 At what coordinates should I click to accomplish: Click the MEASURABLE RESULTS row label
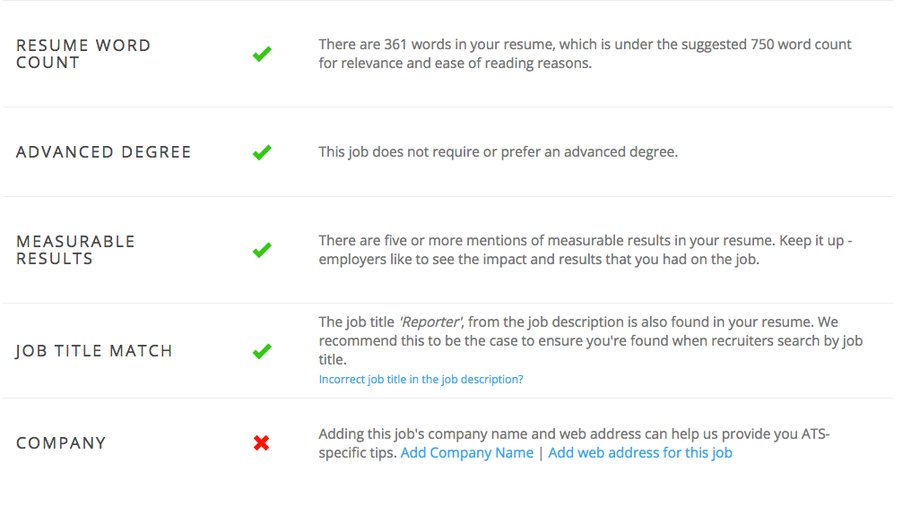(76, 250)
